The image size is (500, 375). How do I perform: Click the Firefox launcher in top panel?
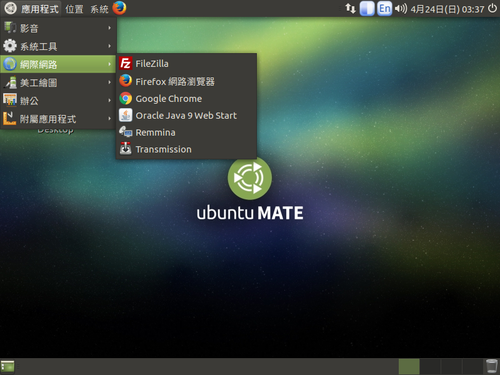[119, 8]
